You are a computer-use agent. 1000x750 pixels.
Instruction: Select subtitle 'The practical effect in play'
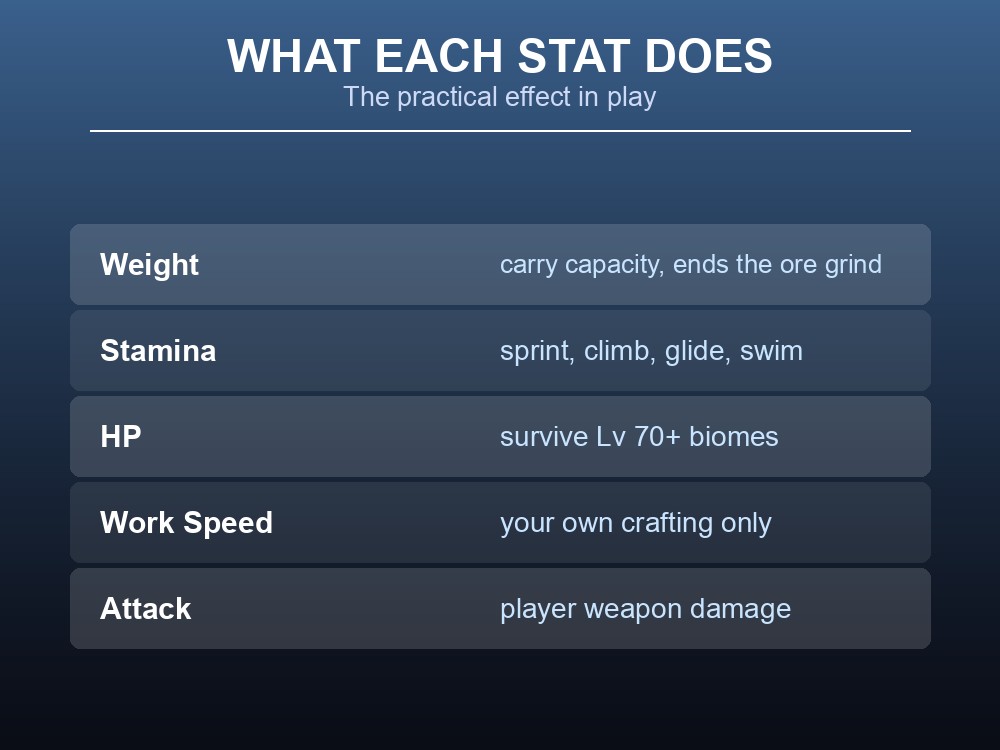click(x=500, y=97)
